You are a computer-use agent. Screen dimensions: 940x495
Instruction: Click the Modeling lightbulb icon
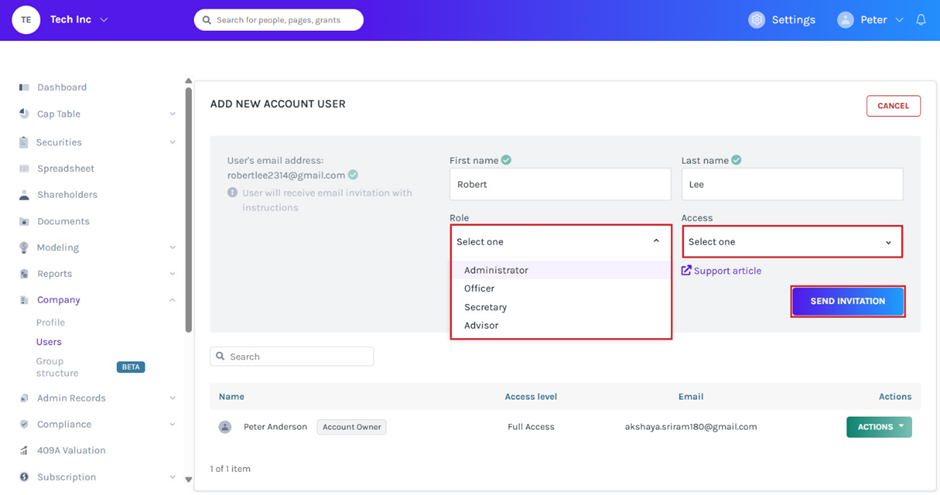tap(24, 247)
